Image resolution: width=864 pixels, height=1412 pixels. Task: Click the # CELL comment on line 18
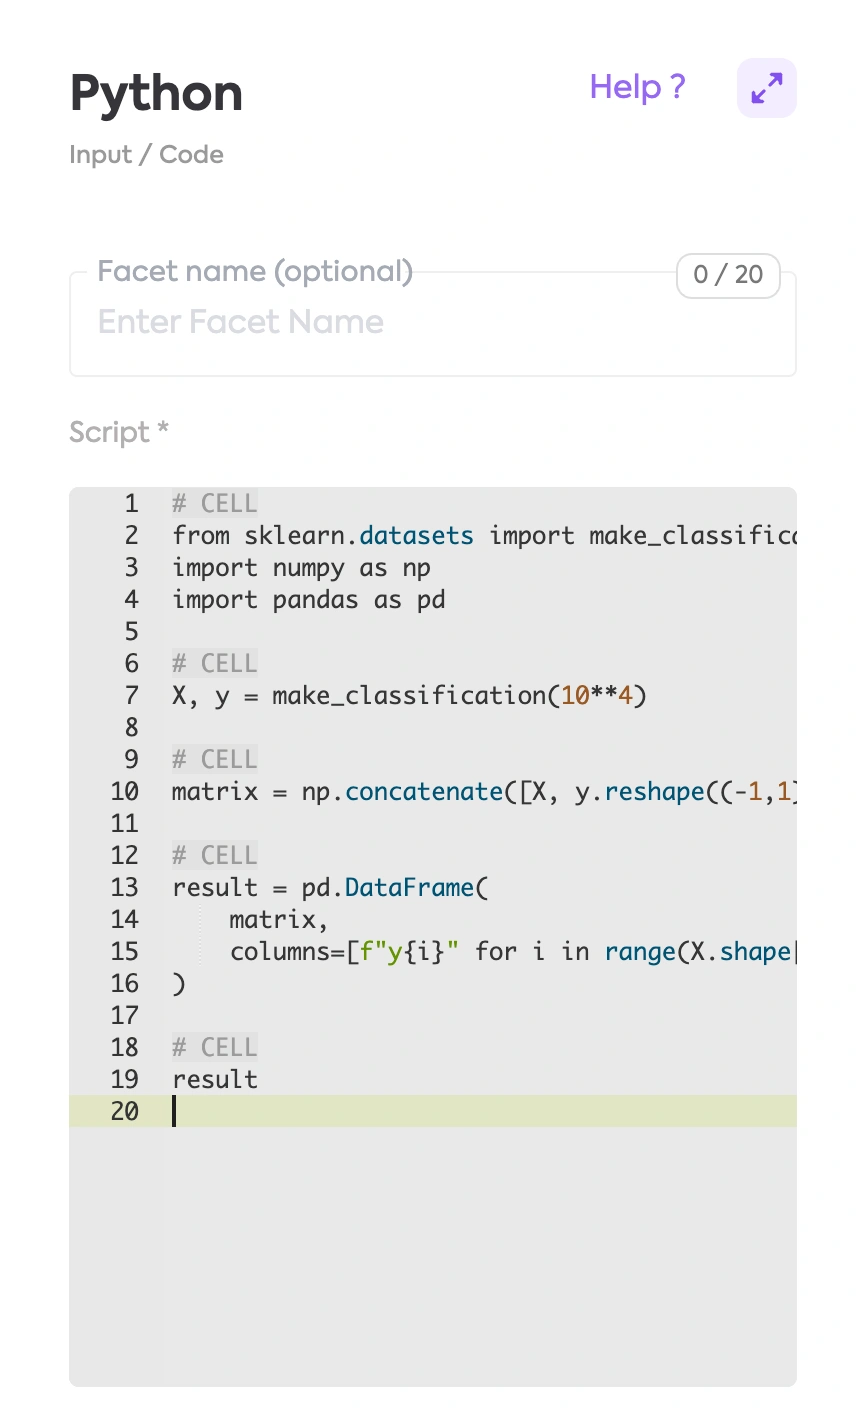[x=214, y=1047]
